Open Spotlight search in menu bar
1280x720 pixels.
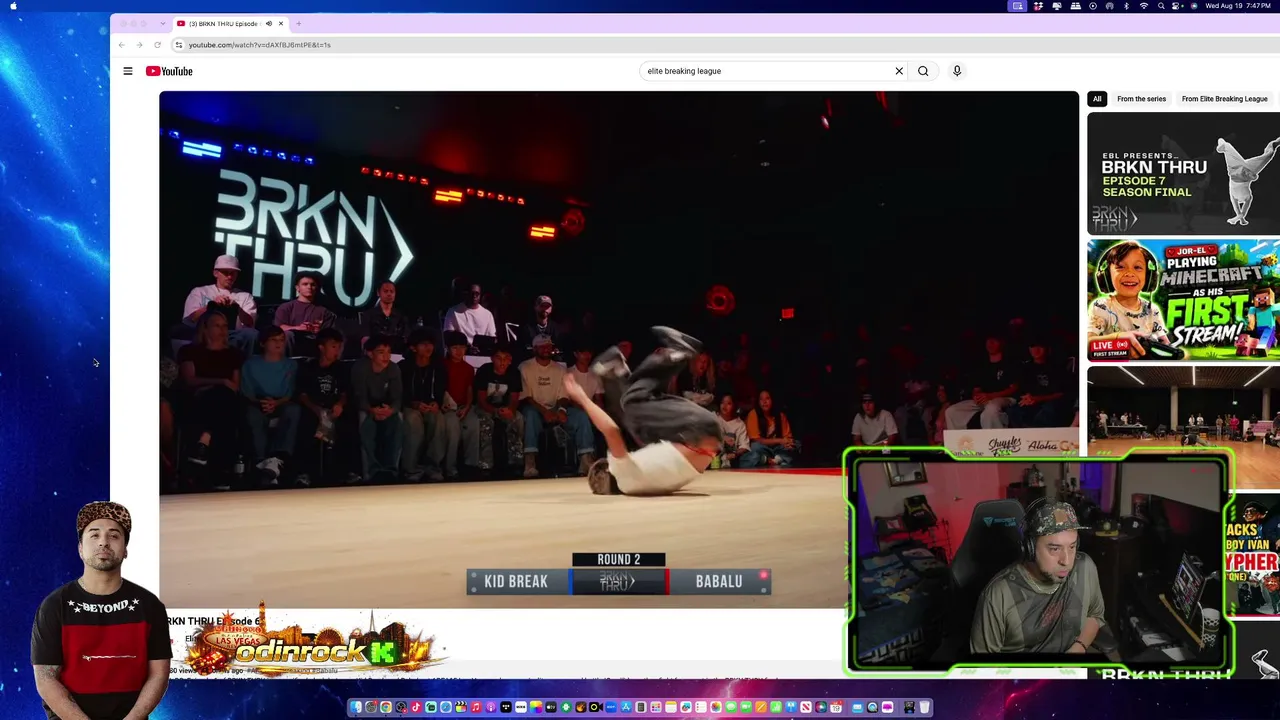[1161, 6]
